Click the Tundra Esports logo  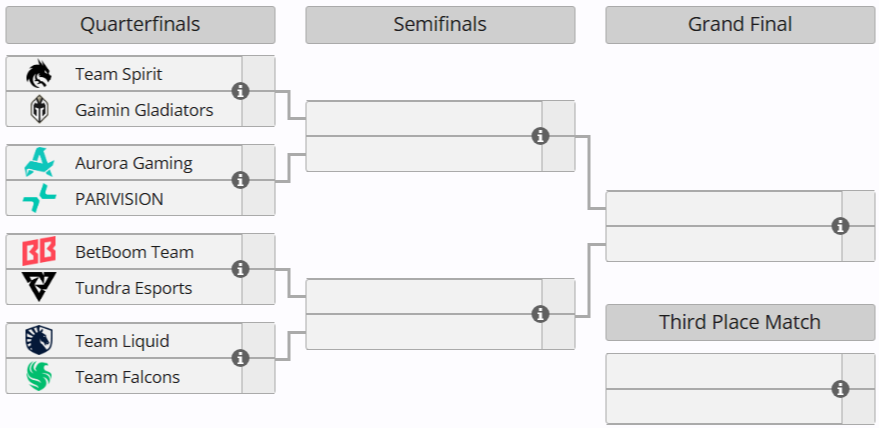(x=39, y=288)
